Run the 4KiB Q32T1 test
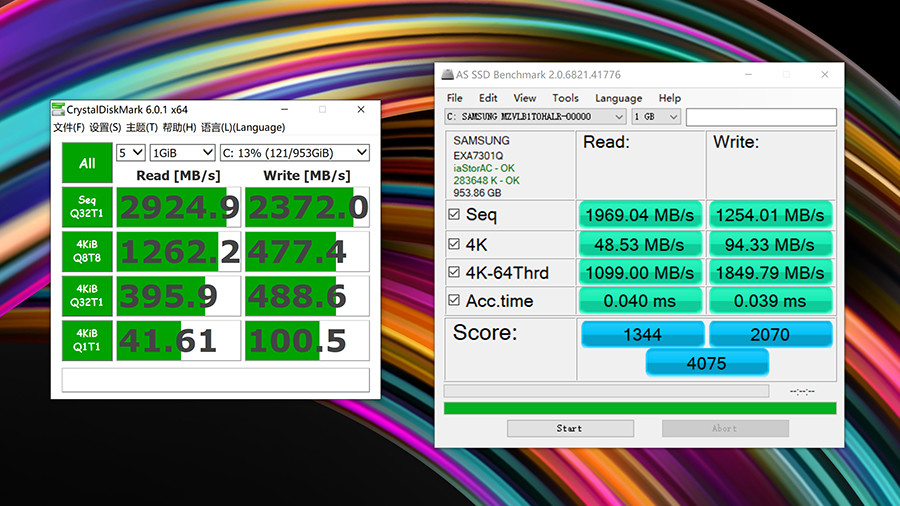Viewport: 900px width, 506px height. click(87, 296)
